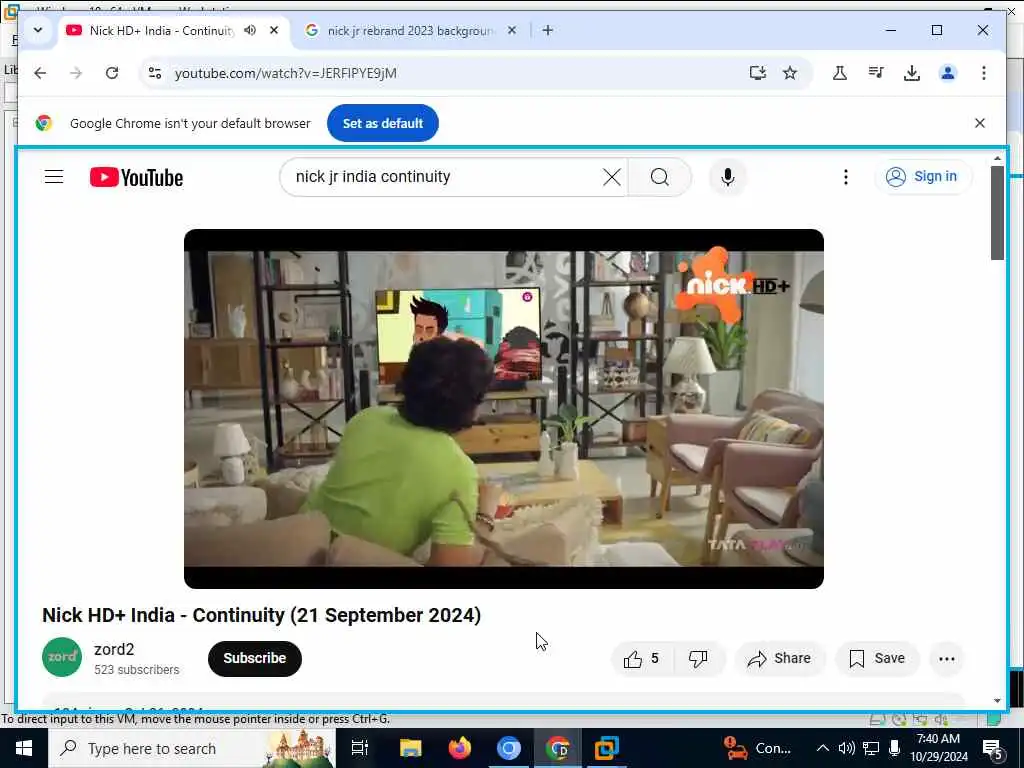Mute the tab via speaker icon
This screenshot has width=1024, height=768.
(250, 30)
